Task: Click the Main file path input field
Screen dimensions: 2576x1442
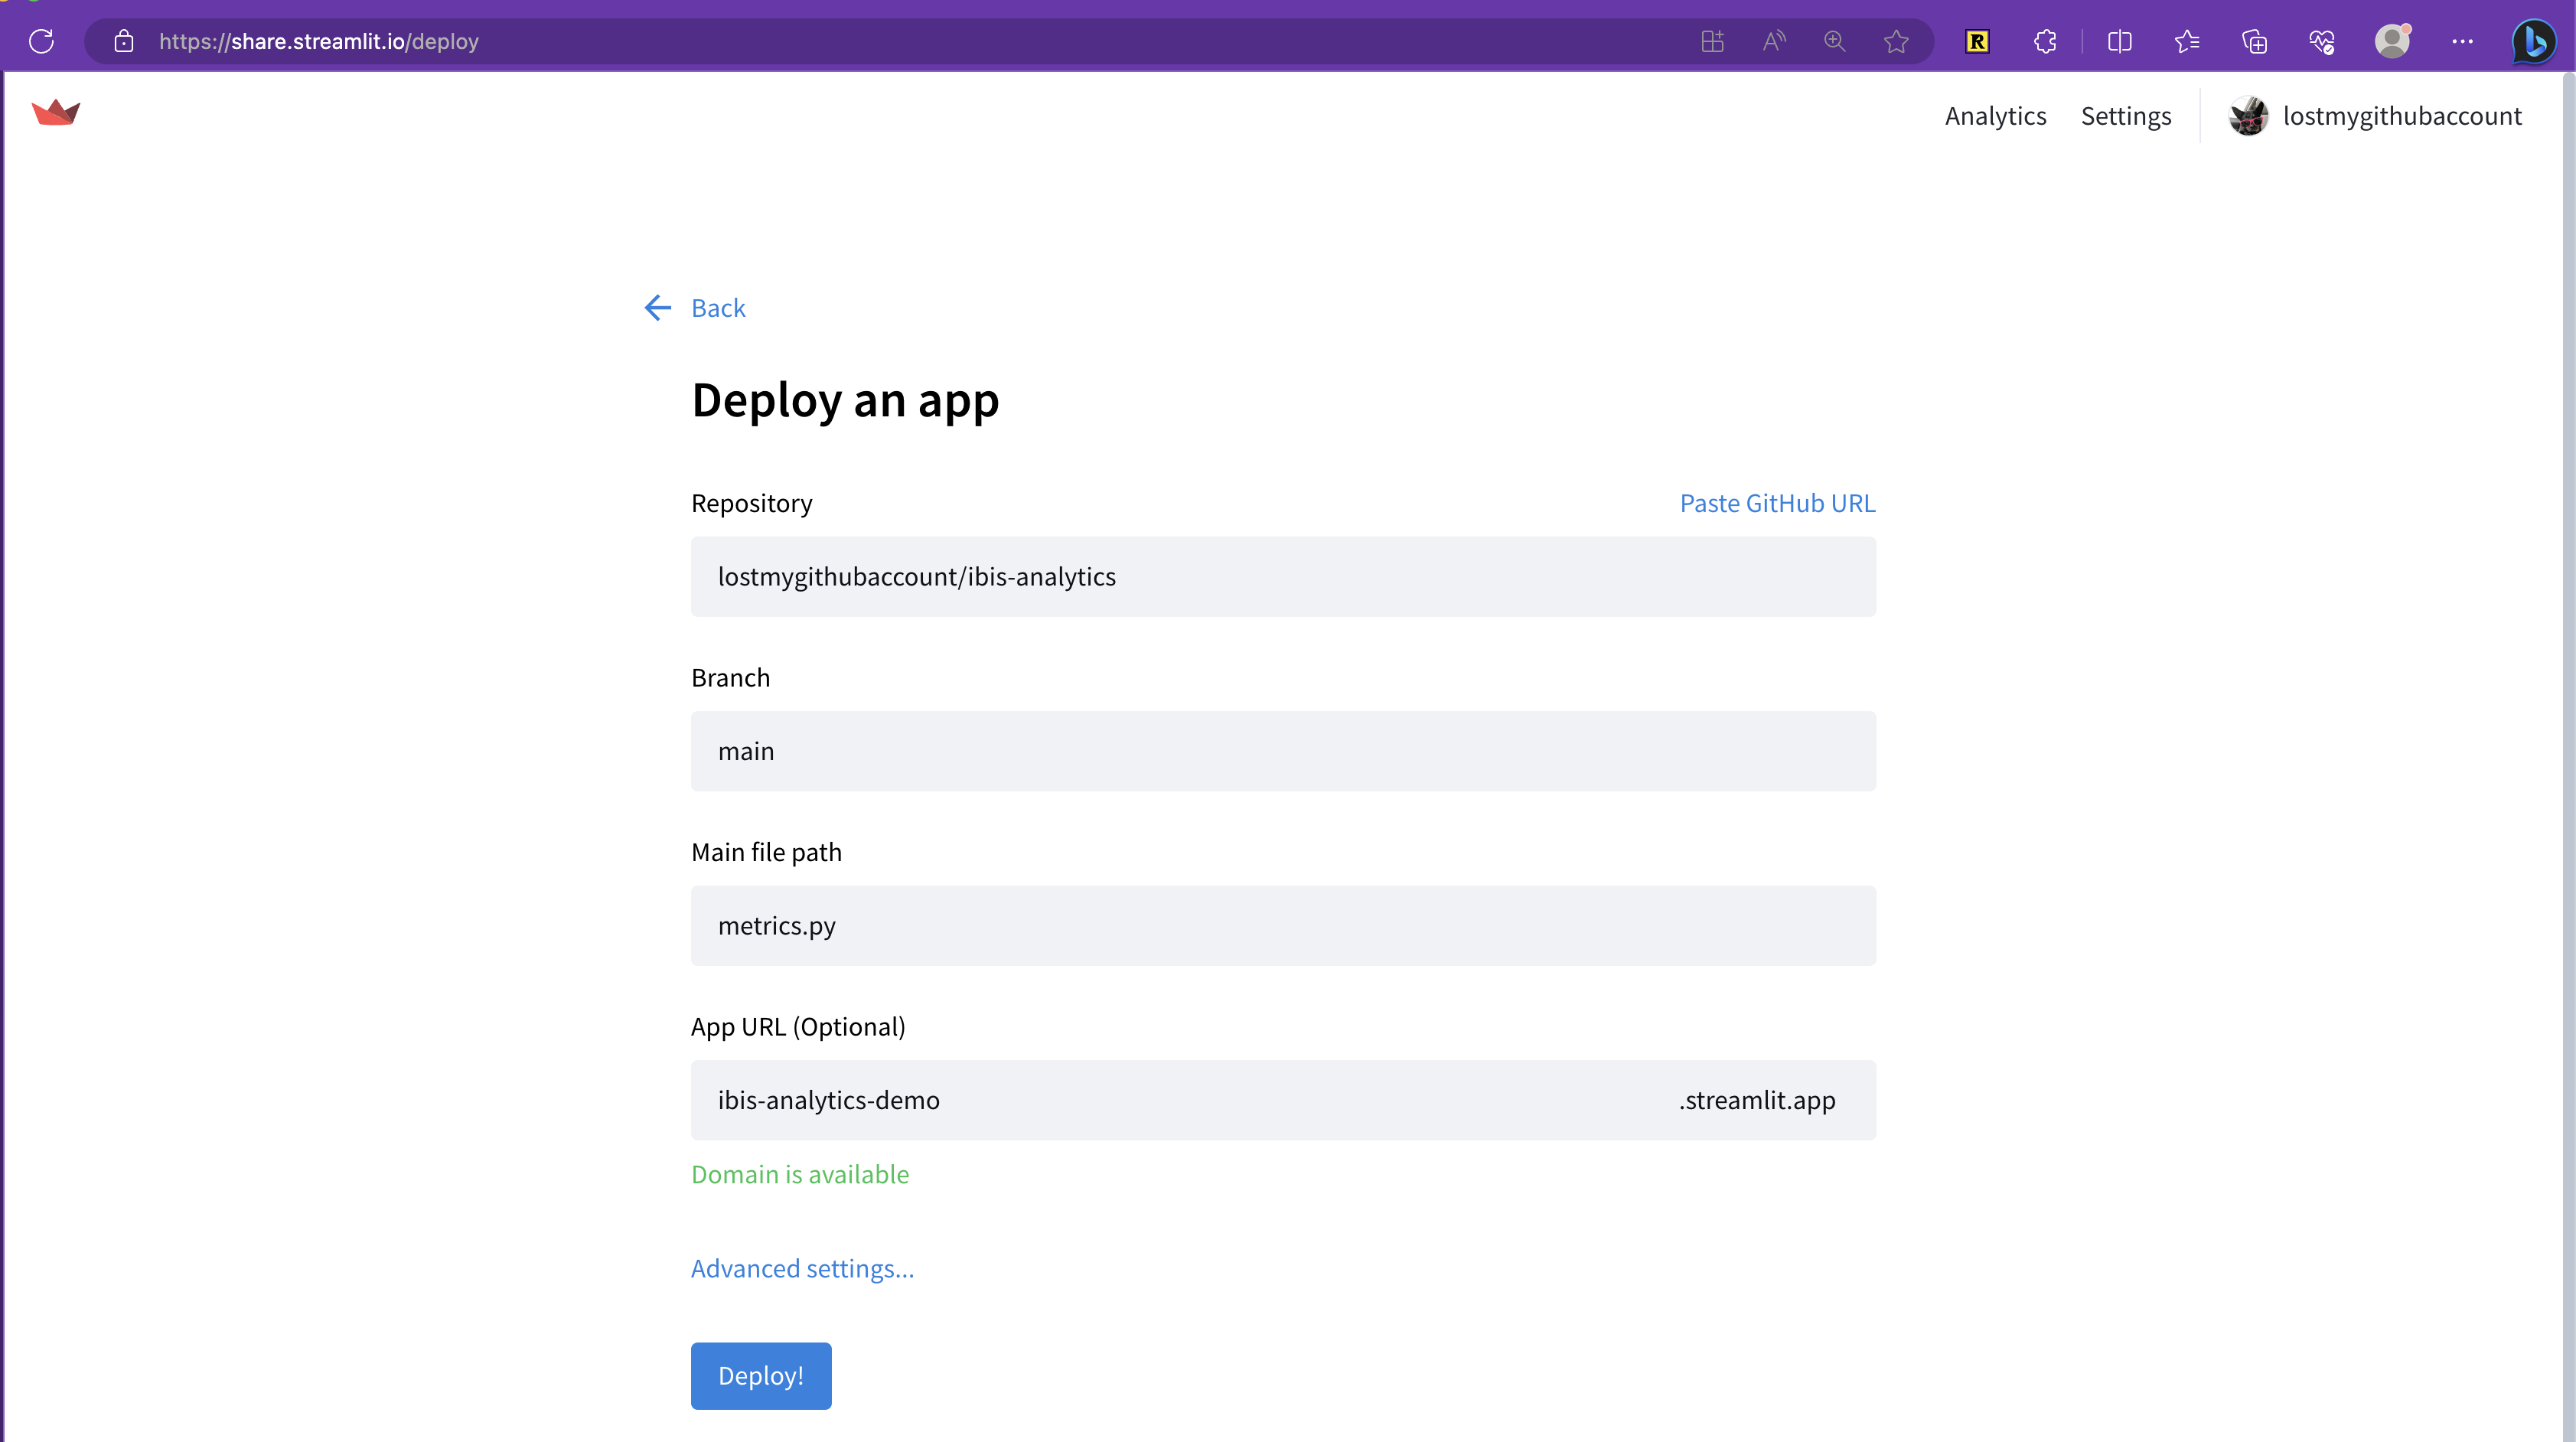Action: (1283, 926)
